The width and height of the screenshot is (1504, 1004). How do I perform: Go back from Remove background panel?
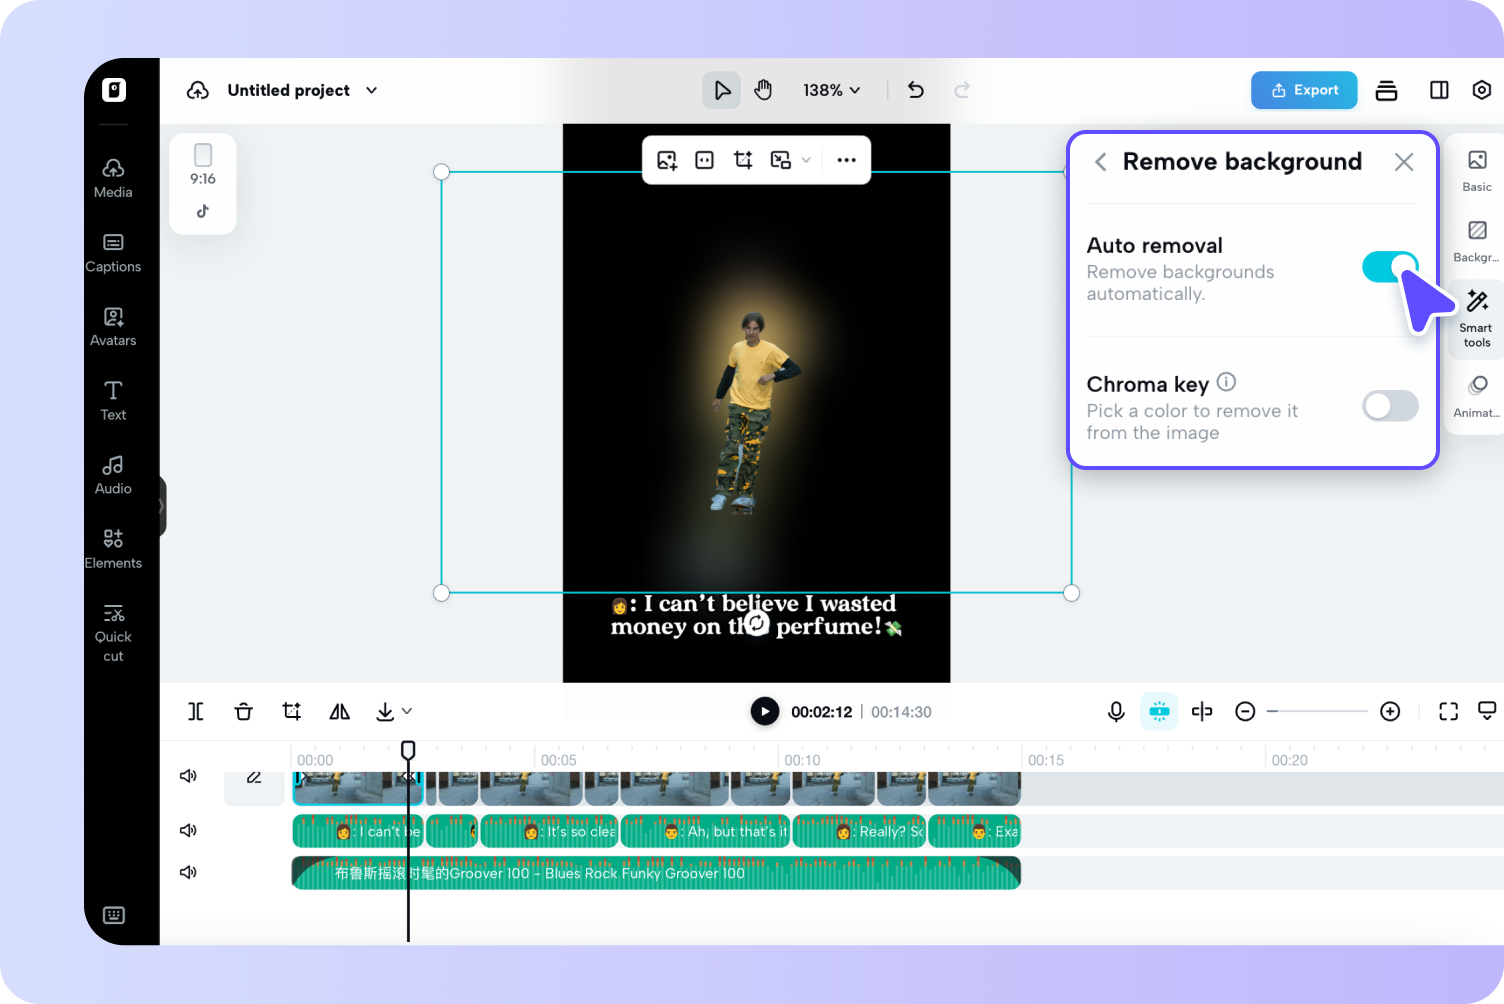1100,162
